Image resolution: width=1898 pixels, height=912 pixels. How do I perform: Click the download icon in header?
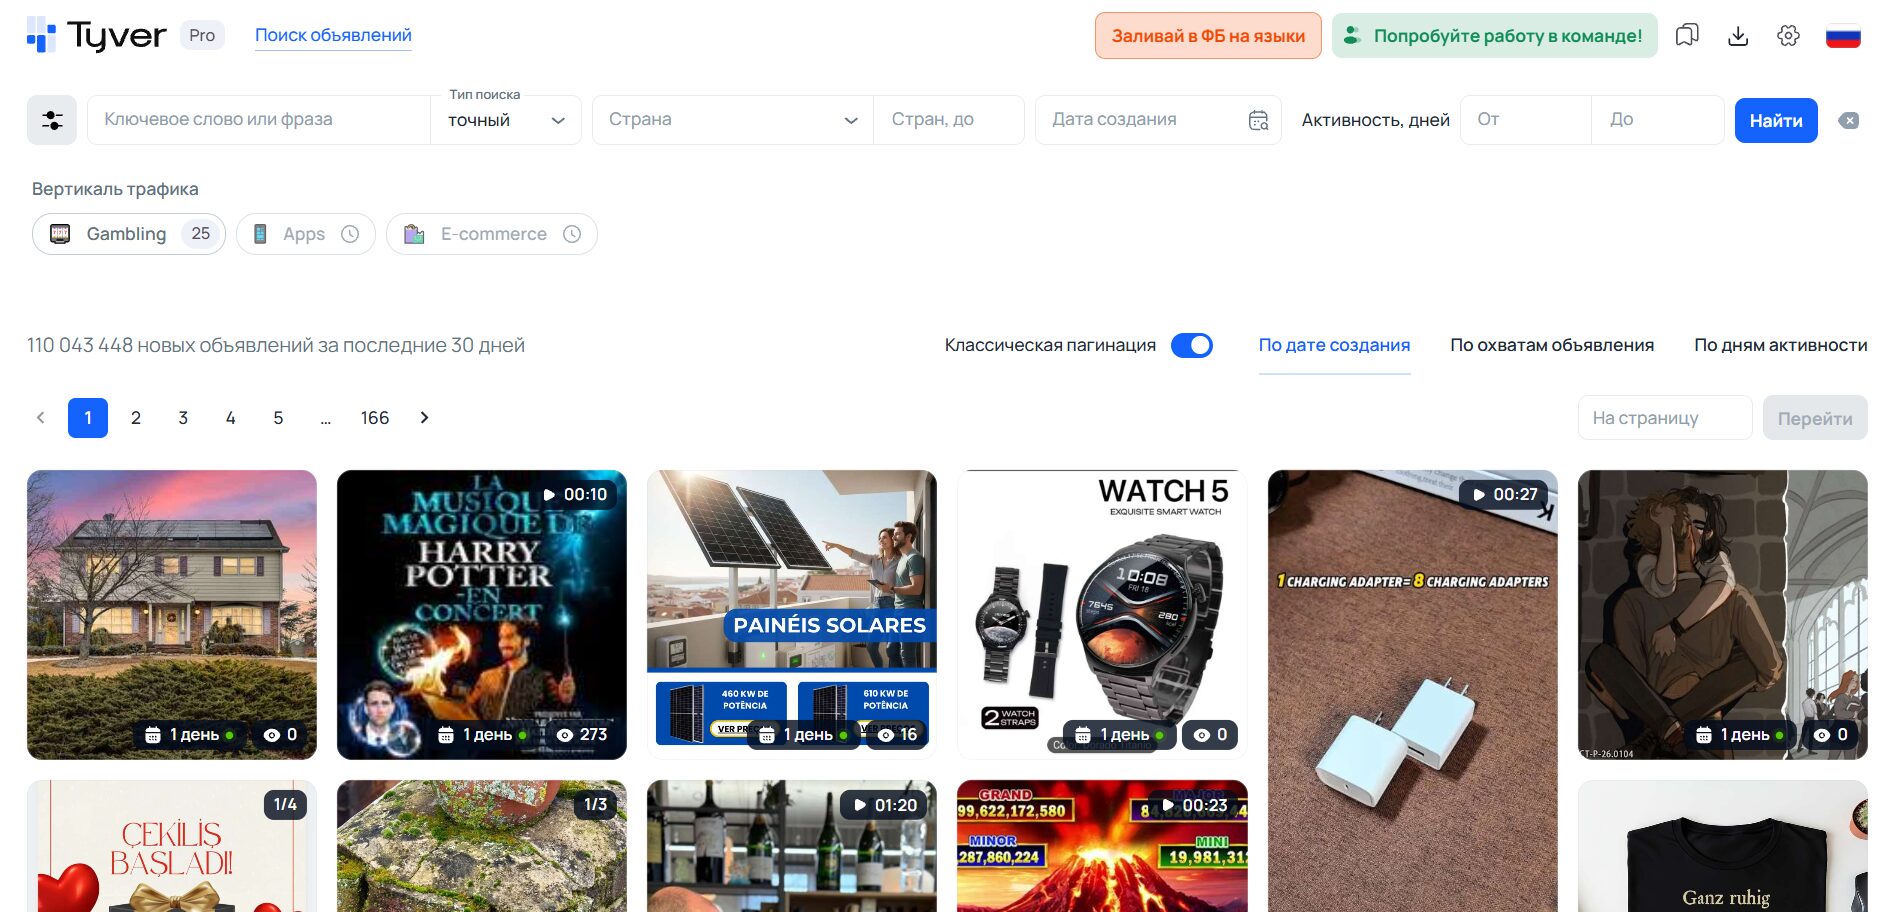[x=1738, y=36]
